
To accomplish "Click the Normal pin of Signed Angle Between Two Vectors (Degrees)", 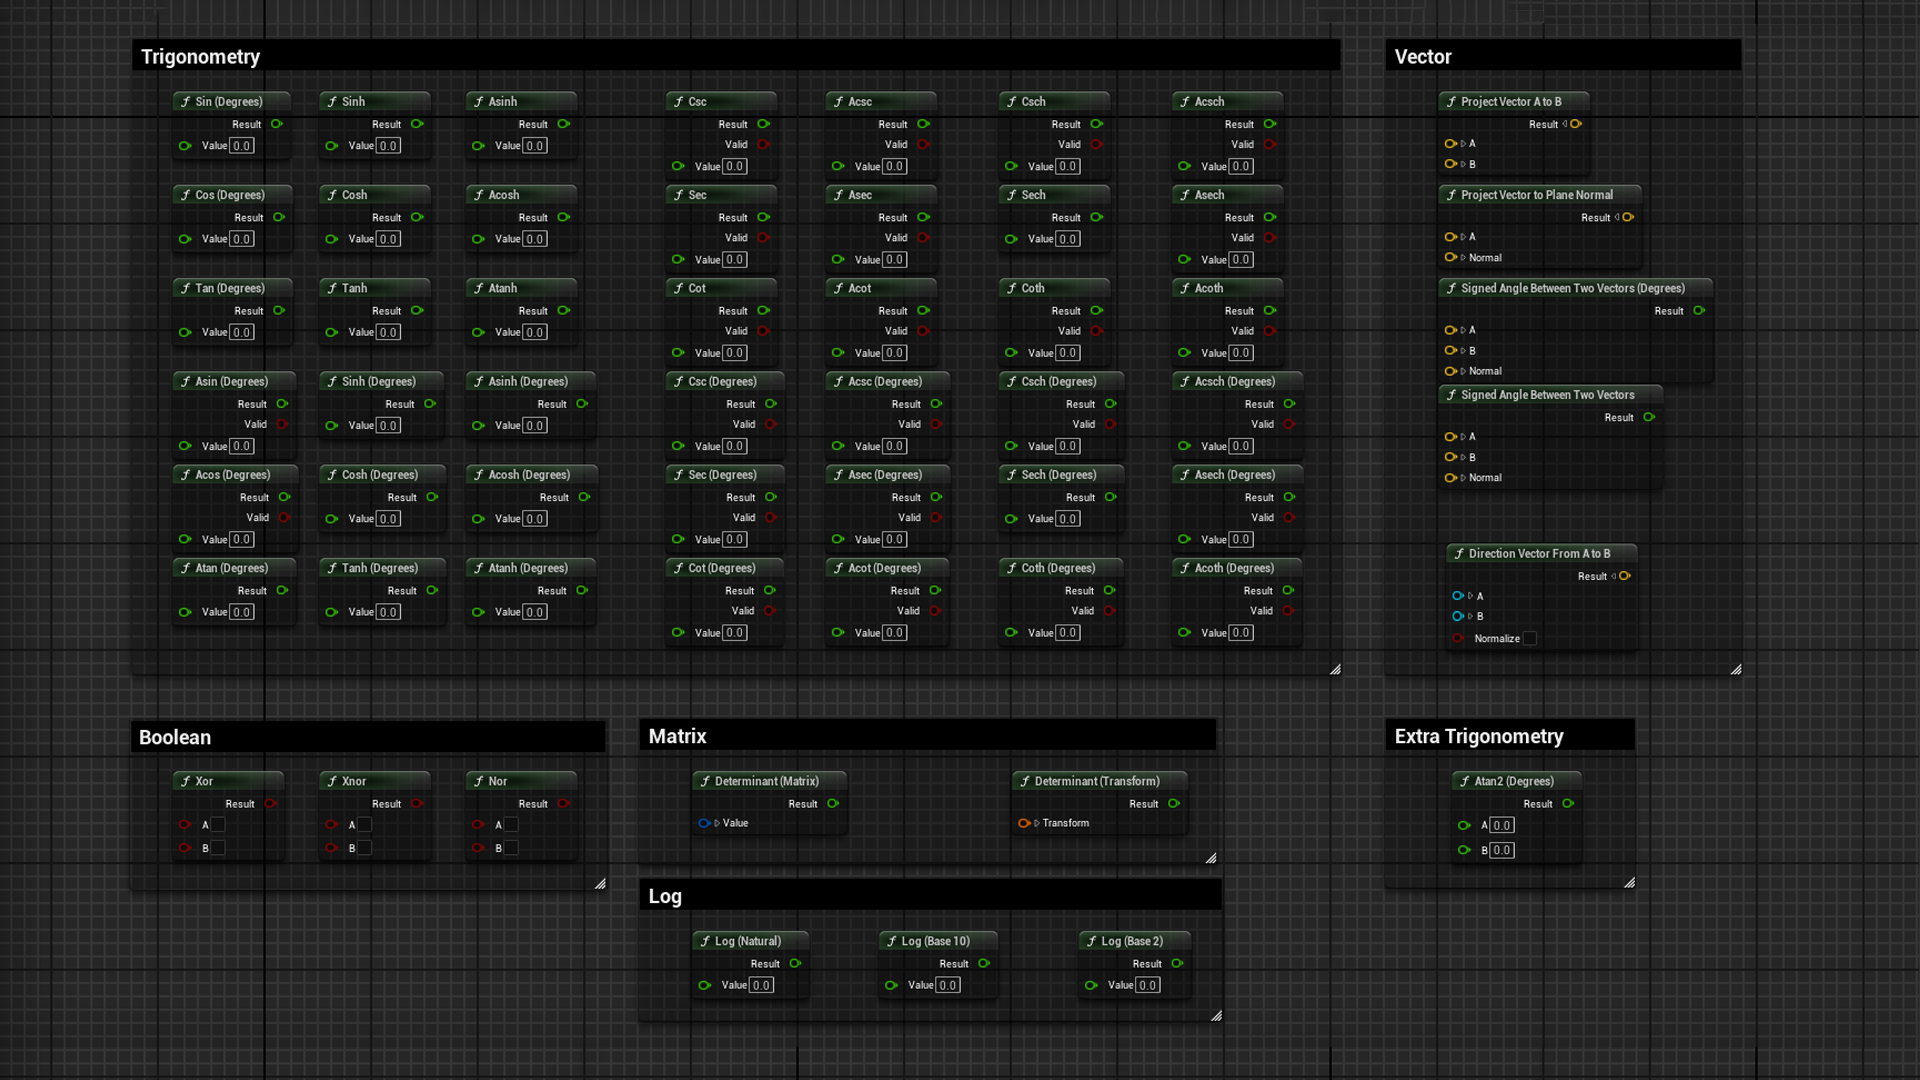I will tap(1451, 371).
